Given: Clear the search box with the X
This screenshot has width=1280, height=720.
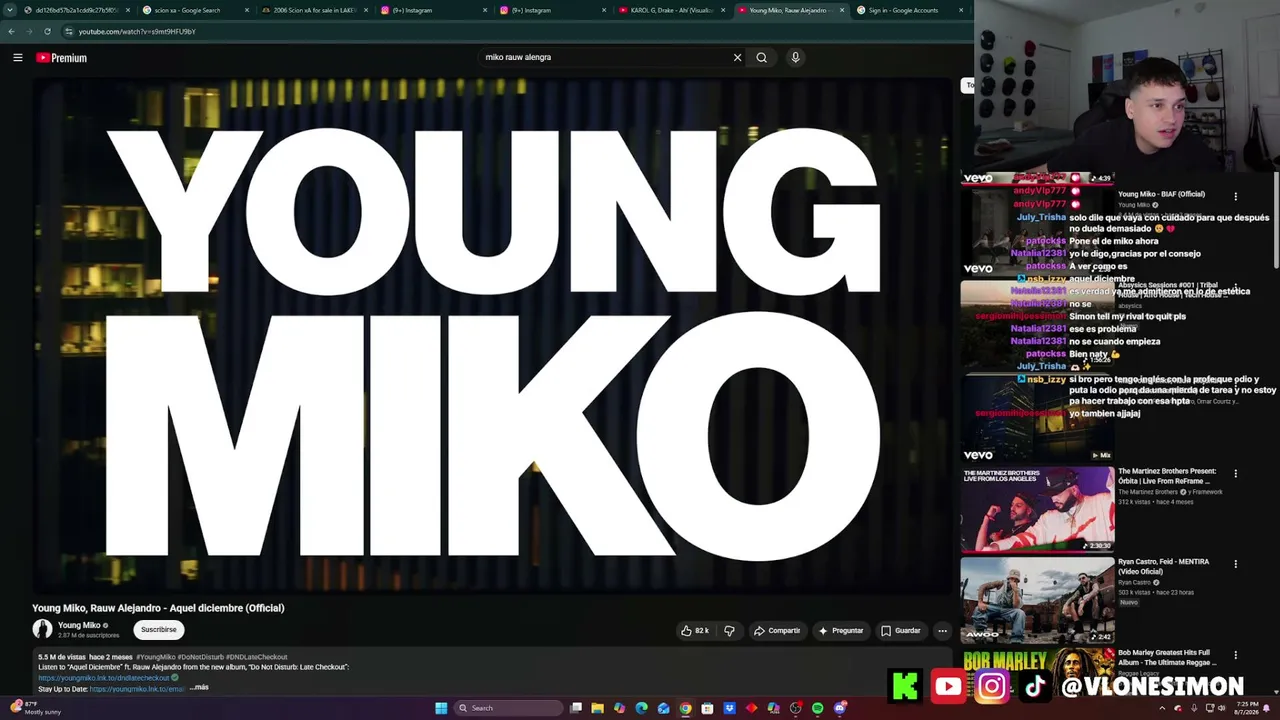Looking at the screenshot, I should 737,57.
